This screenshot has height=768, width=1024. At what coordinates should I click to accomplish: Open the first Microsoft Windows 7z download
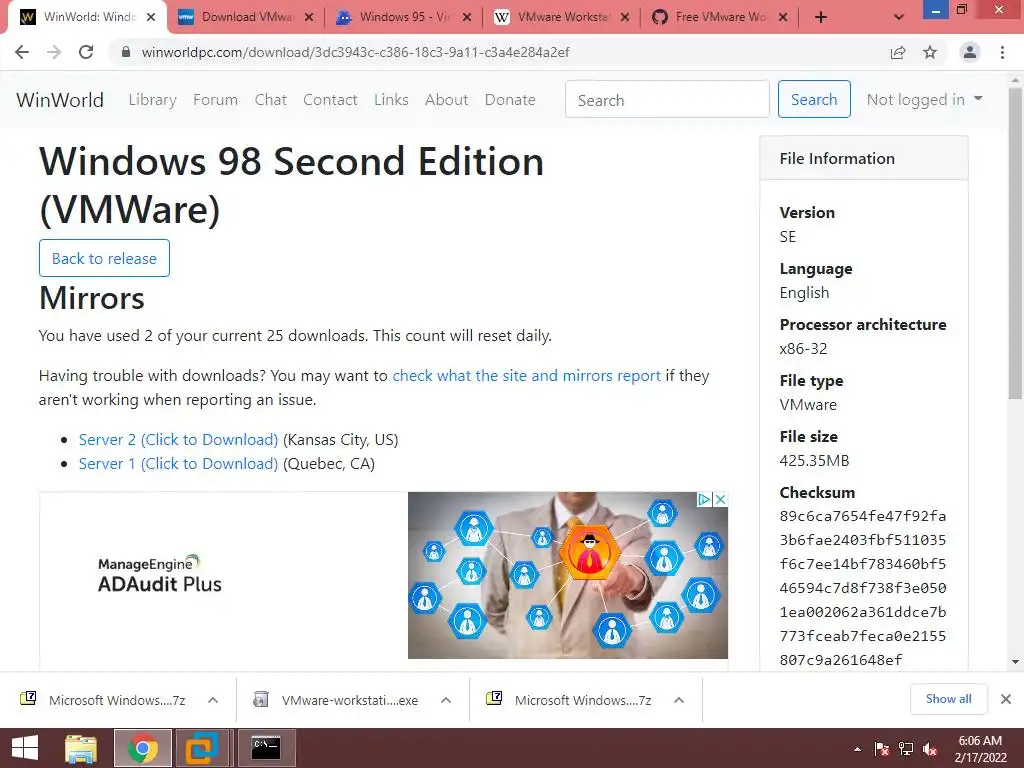click(103, 700)
